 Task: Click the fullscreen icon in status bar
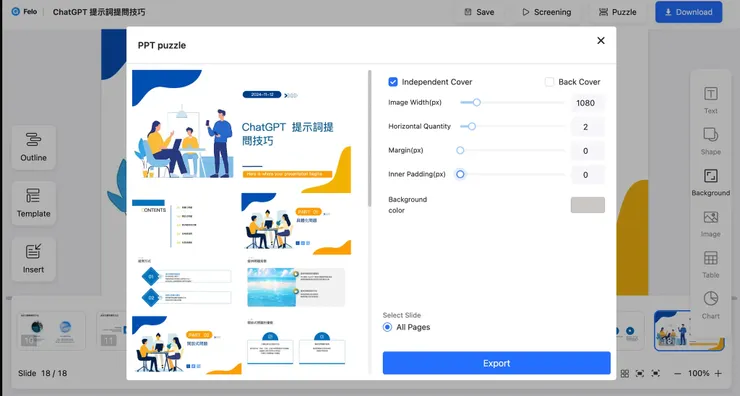[656, 373]
